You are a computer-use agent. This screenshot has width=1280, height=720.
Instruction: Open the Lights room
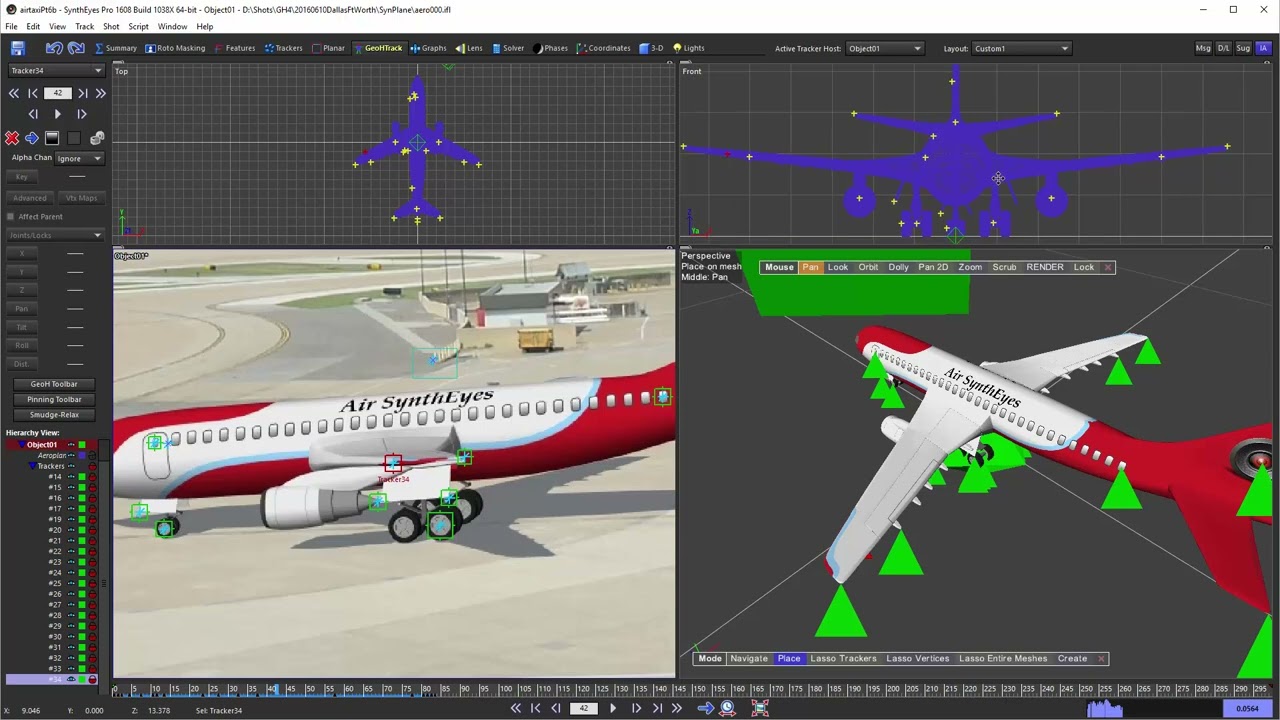pos(688,48)
